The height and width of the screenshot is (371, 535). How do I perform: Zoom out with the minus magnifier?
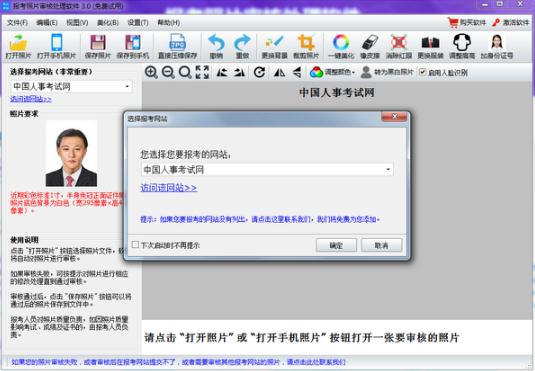coord(168,72)
